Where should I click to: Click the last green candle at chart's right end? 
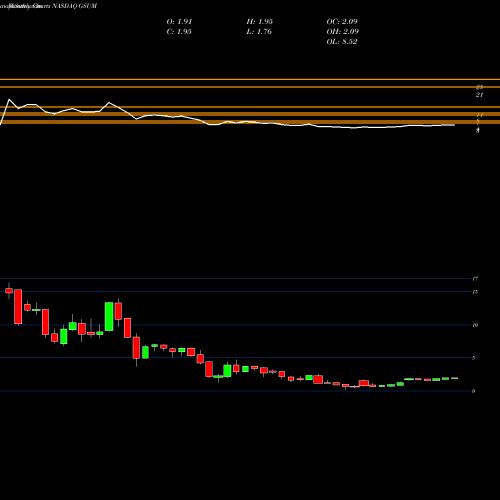[455, 378]
